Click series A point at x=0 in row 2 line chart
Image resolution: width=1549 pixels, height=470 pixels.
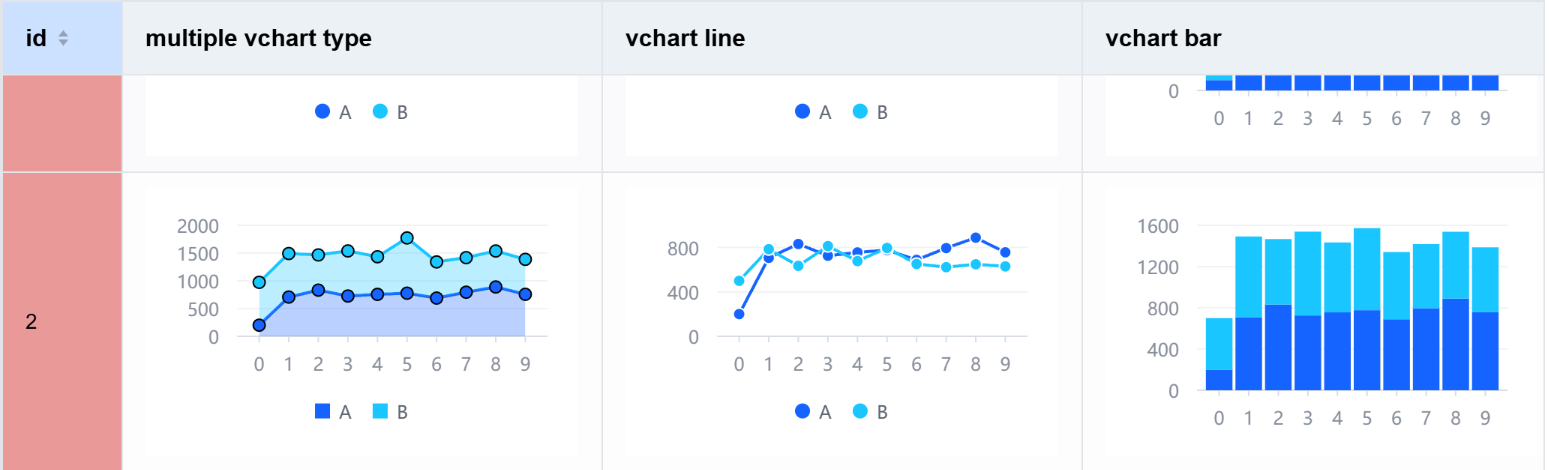click(x=739, y=314)
